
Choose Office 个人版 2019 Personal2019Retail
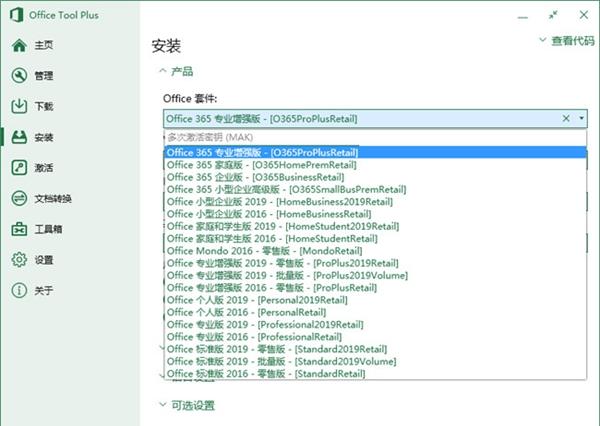pyautogui.click(x=375, y=300)
